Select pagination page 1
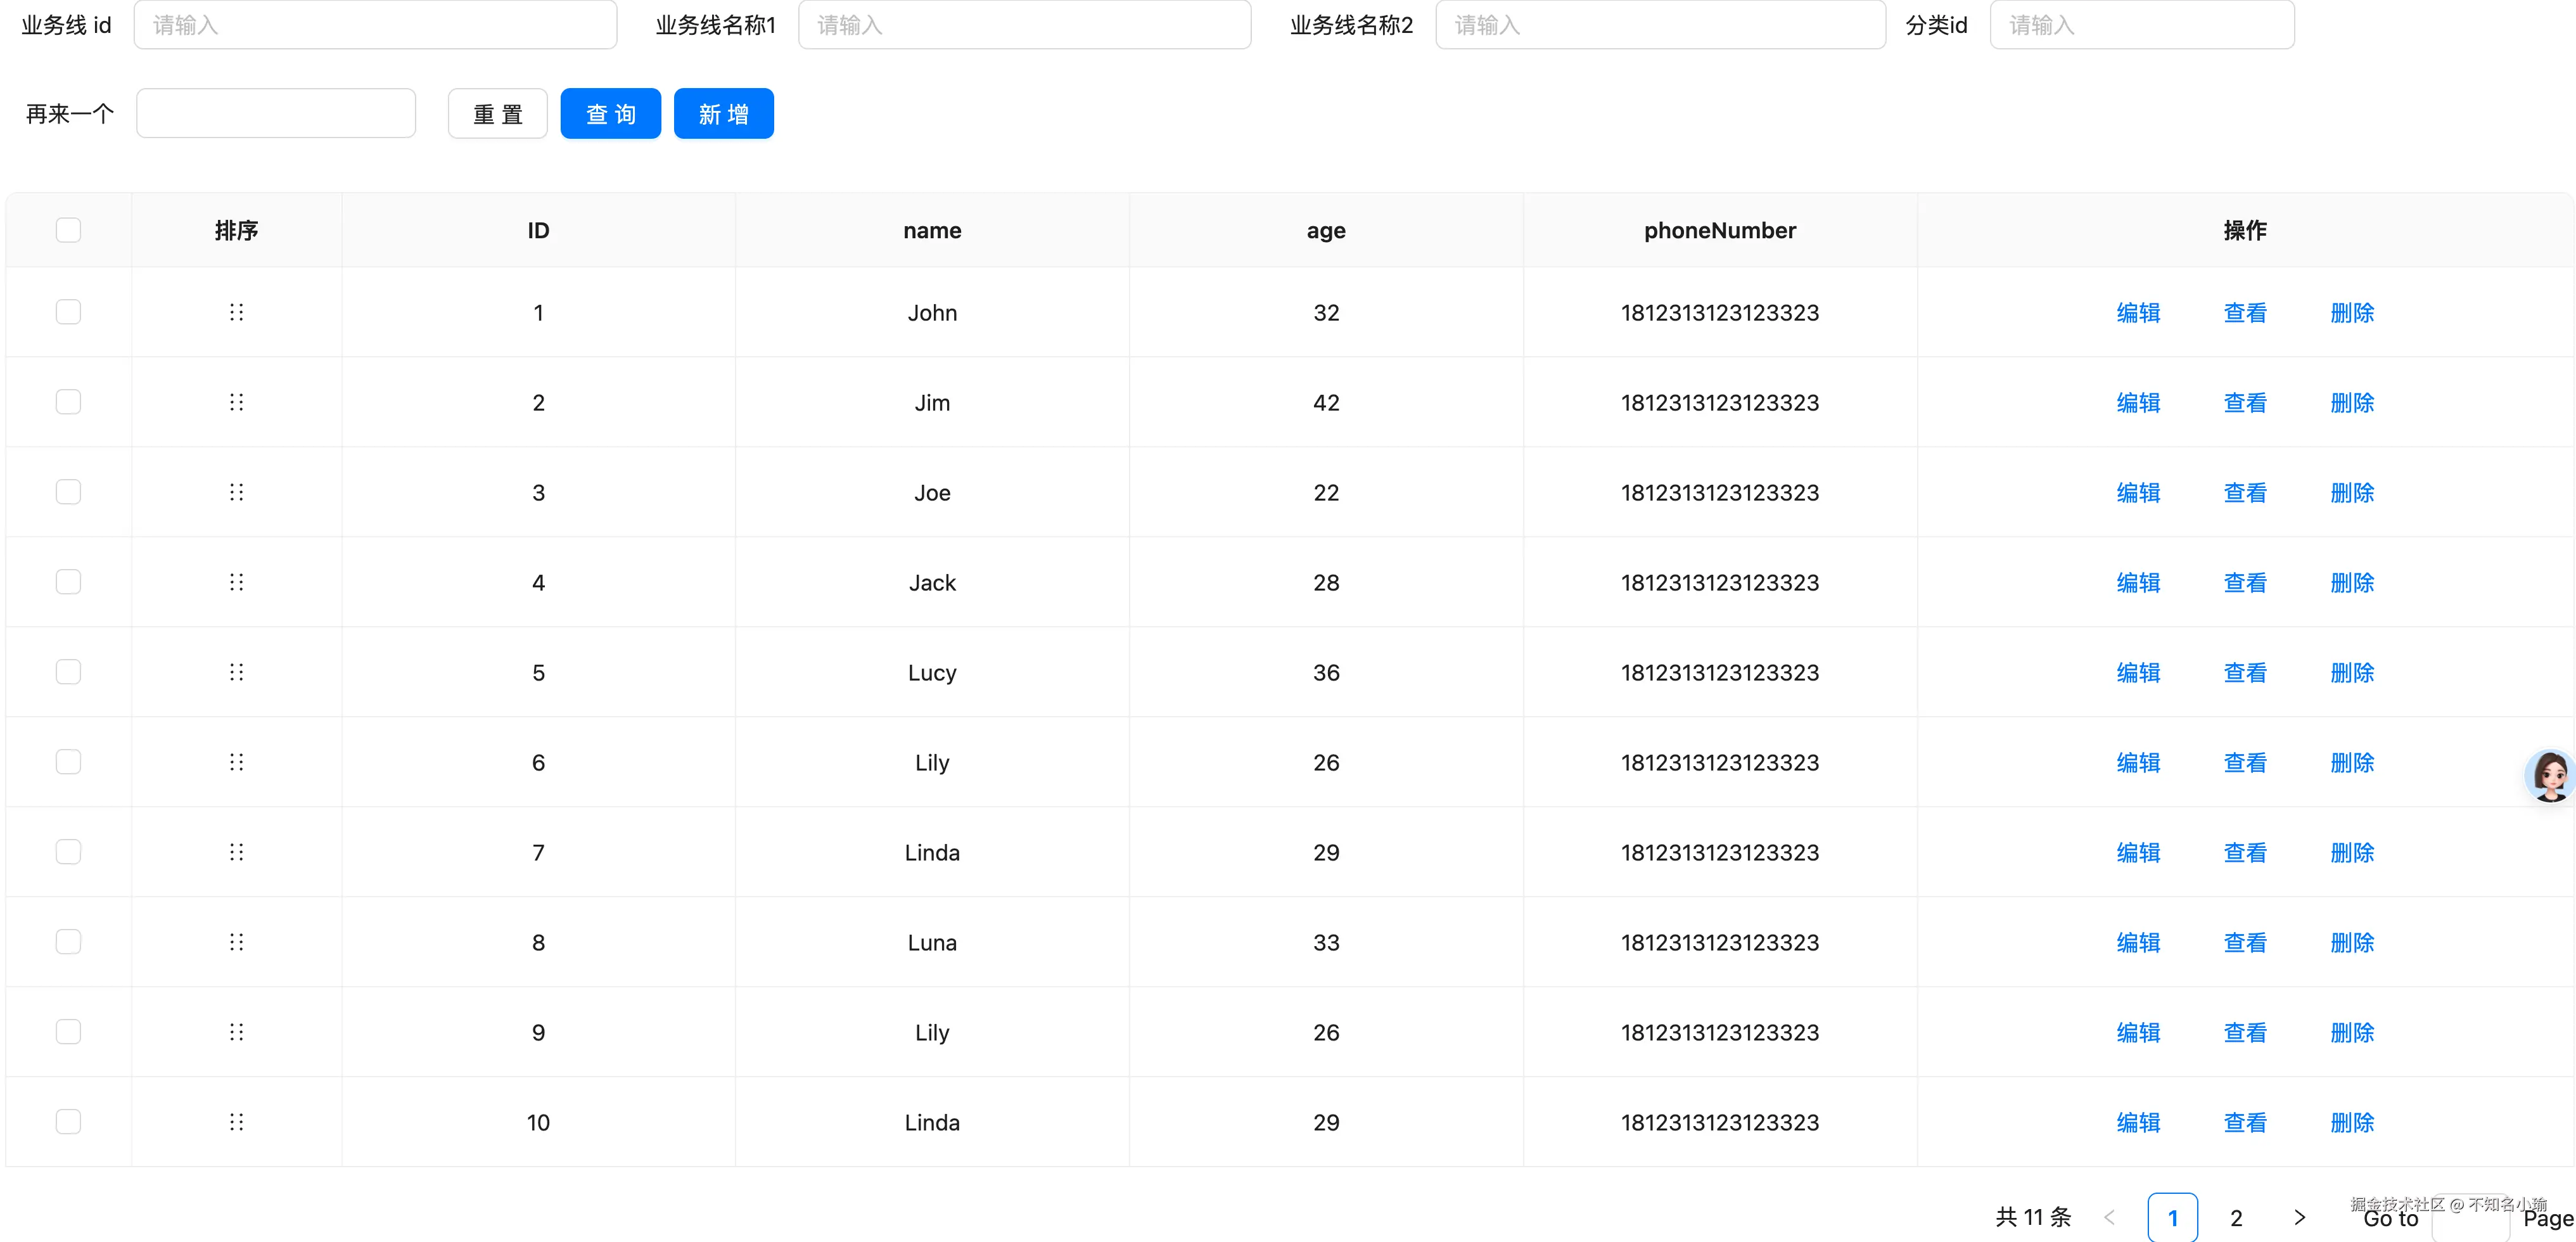Viewport: 2576px width, 1242px height. click(2172, 1217)
